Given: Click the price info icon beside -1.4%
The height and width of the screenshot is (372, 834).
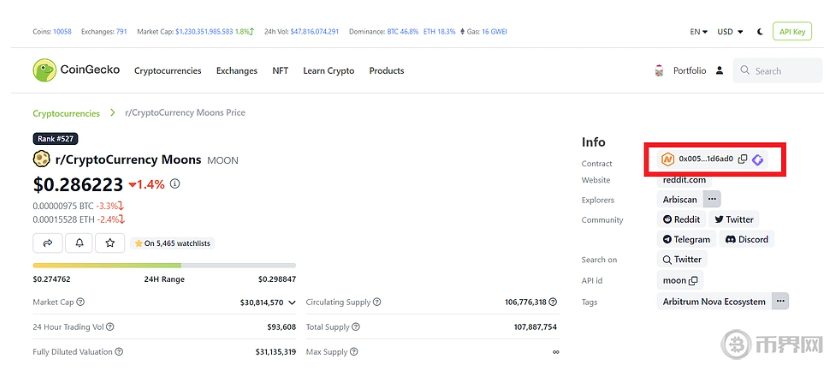Looking at the screenshot, I should pyautogui.click(x=175, y=184).
